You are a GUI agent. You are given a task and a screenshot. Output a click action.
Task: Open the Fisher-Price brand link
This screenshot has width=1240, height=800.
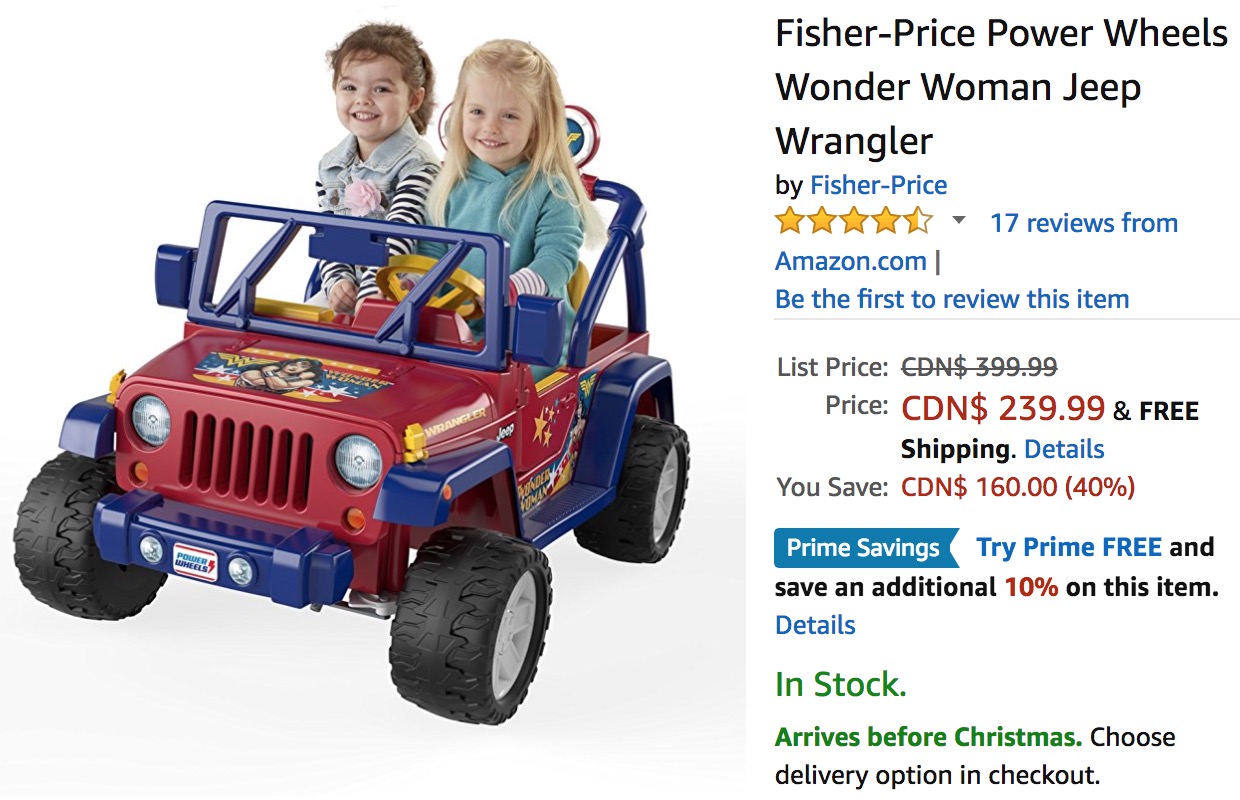(878, 185)
